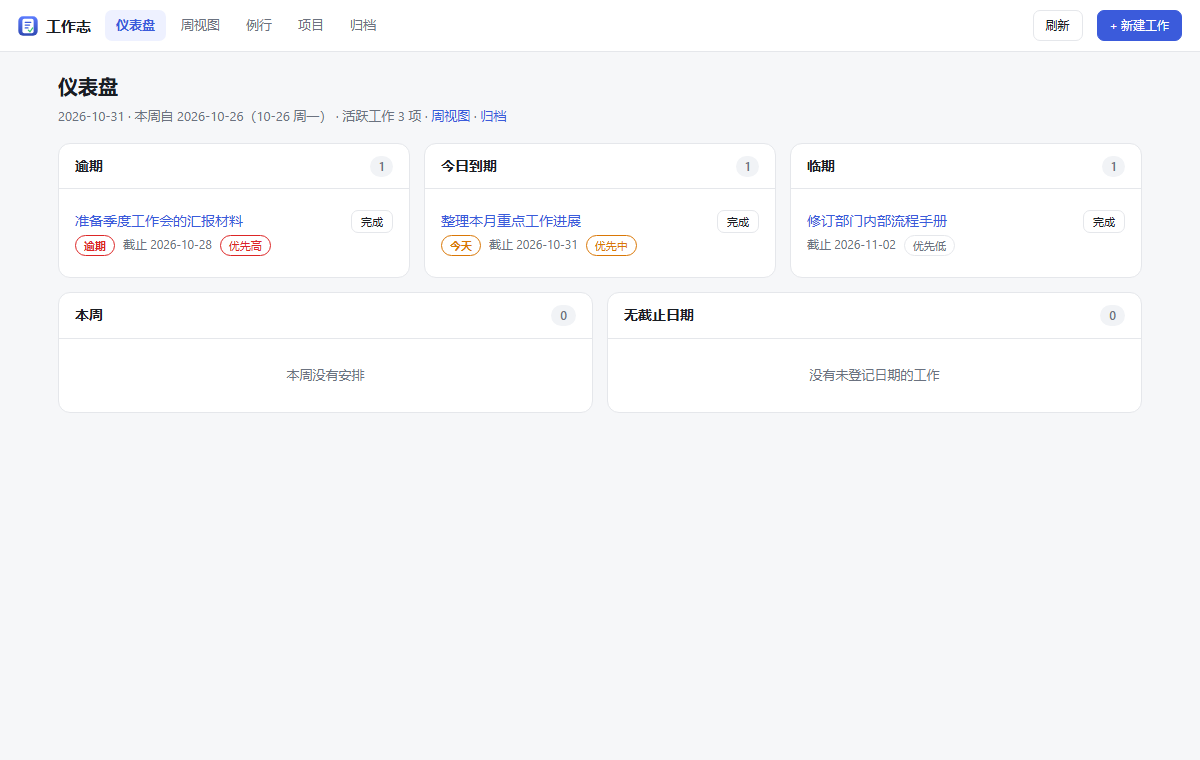The image size is (1200, 760).
Task: Click the orange 今天 status tag
Action: click(461, 245)
